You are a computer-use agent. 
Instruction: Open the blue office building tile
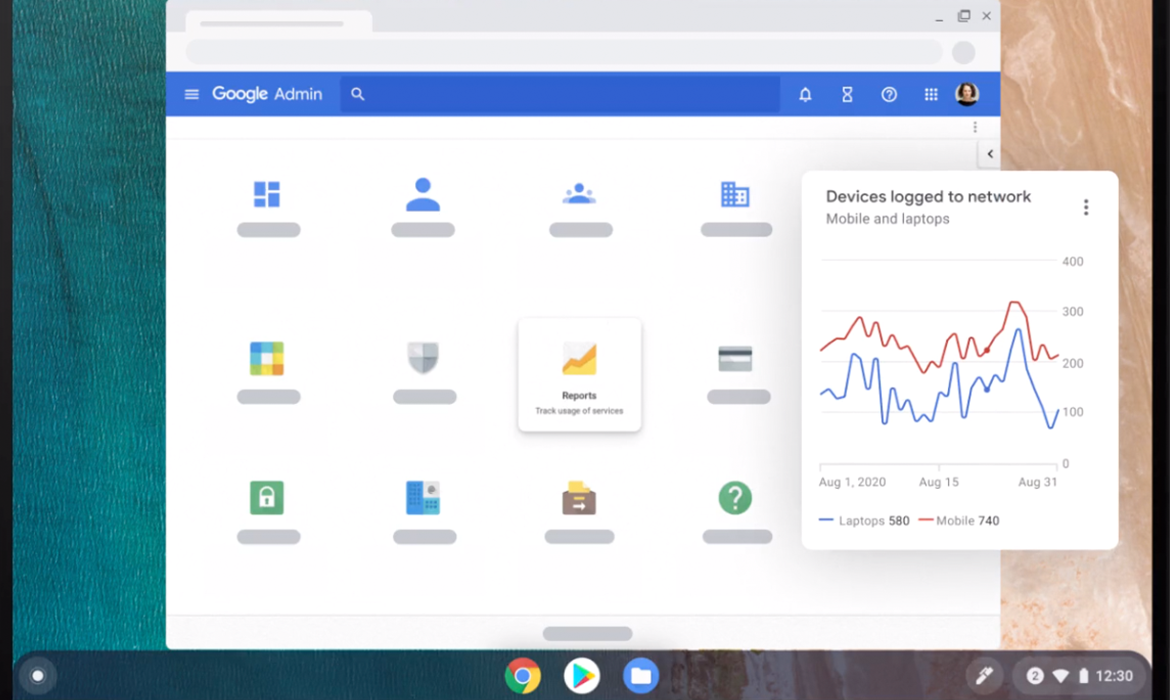coord(423,498)
